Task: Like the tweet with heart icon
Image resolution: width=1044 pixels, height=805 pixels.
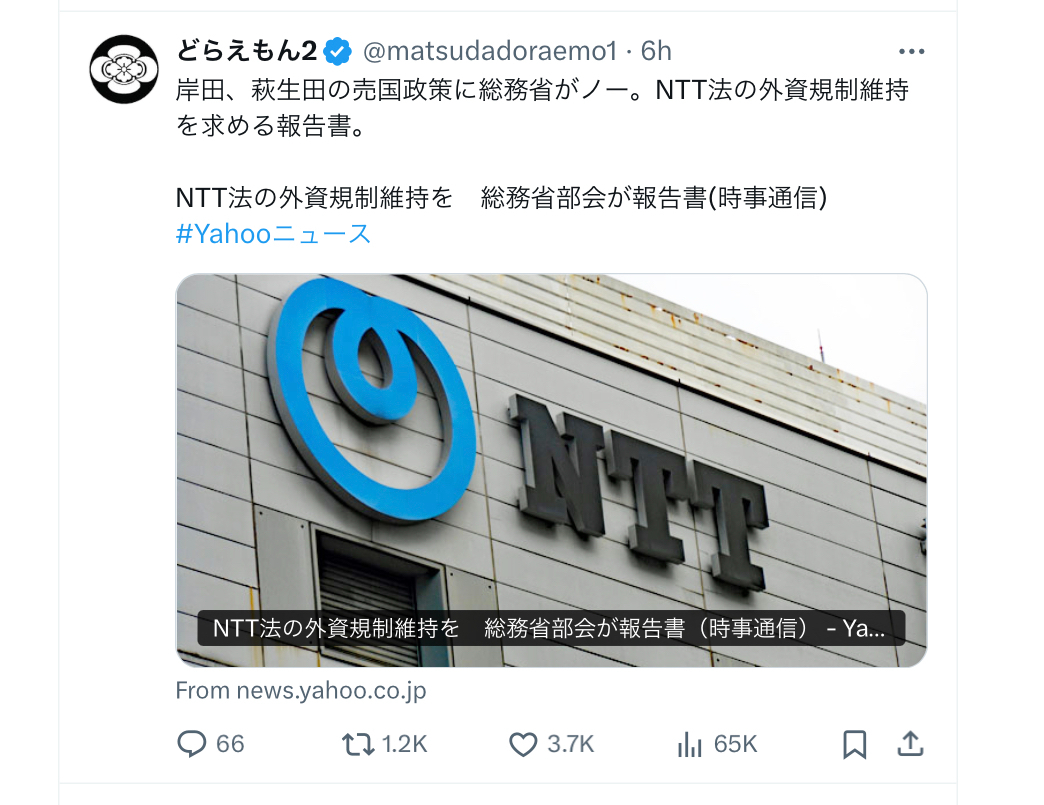Action: click(x=523, y=744)
